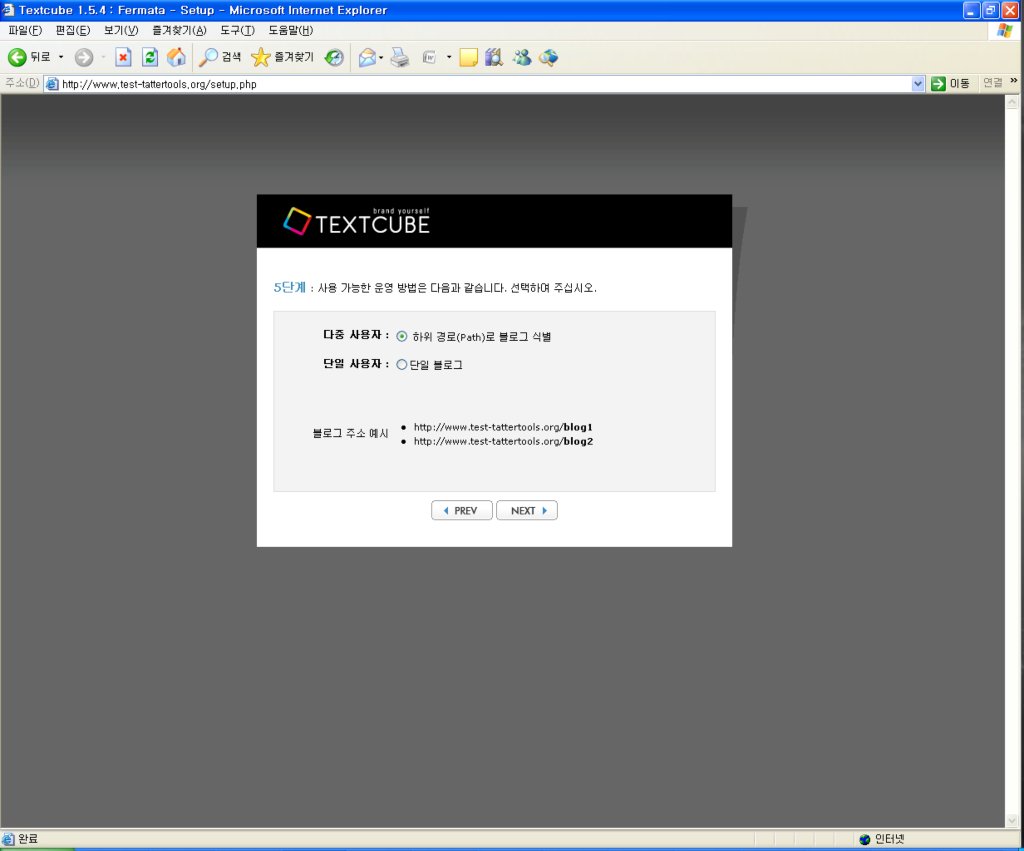Click the 이동 go button
The height and width of the screenshot is (851, 1024).
pyautogui.click(x=950, y=84)
